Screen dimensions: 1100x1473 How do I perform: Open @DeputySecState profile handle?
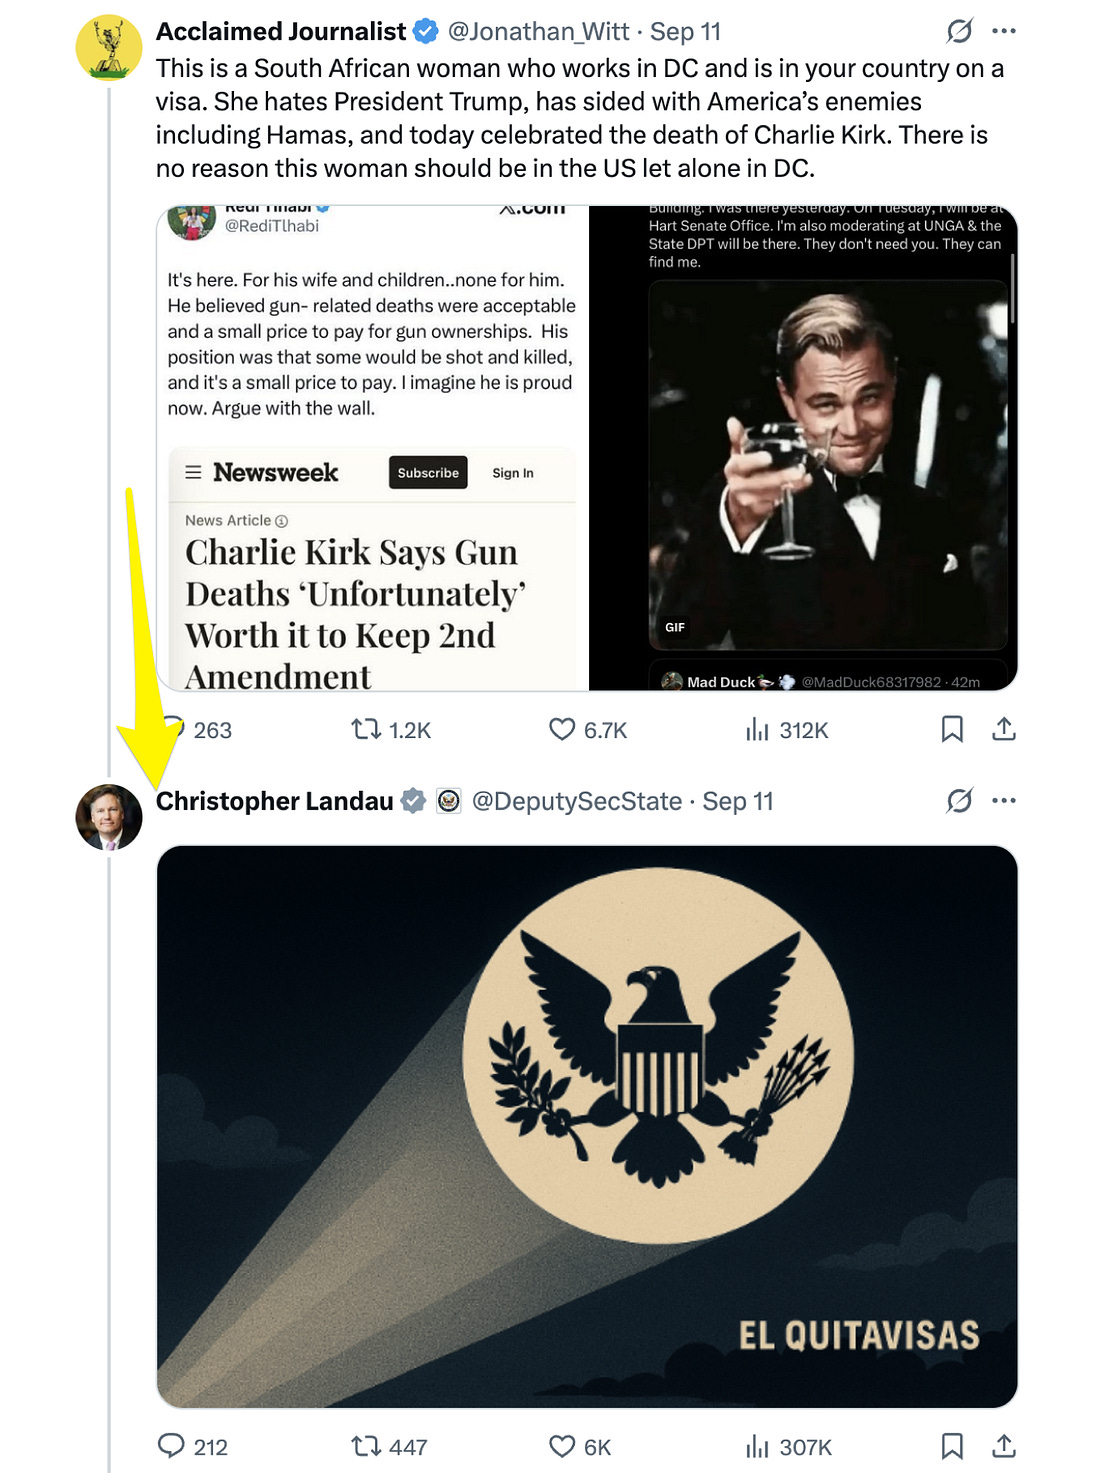(576, 801)
